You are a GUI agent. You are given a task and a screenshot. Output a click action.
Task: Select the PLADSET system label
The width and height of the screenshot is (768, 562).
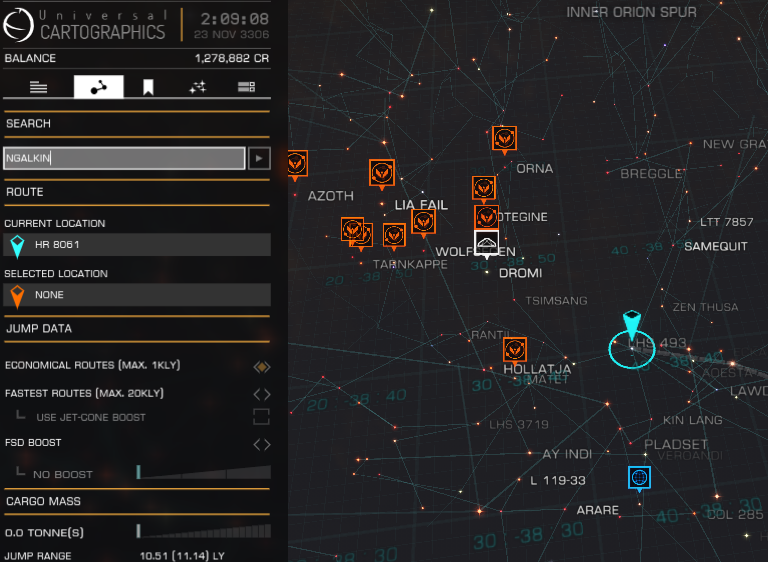click(675, 444)
